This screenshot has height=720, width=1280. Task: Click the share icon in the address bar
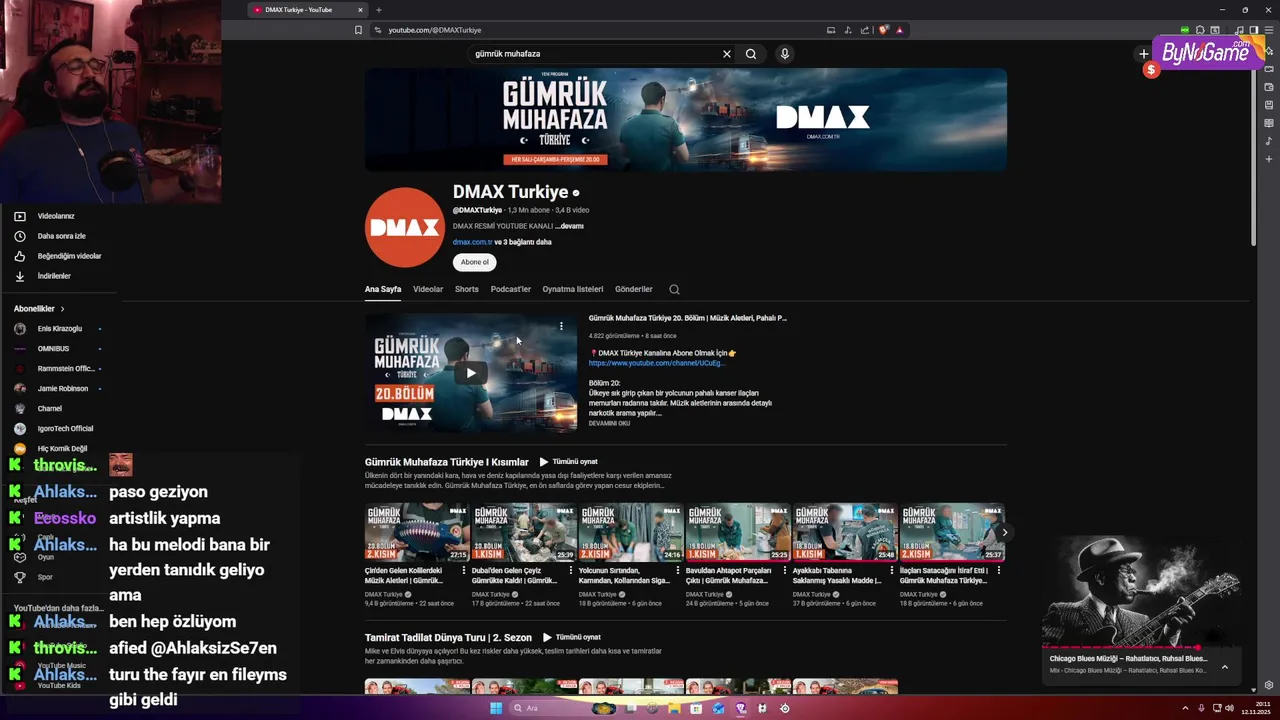(x=866, y=30)
